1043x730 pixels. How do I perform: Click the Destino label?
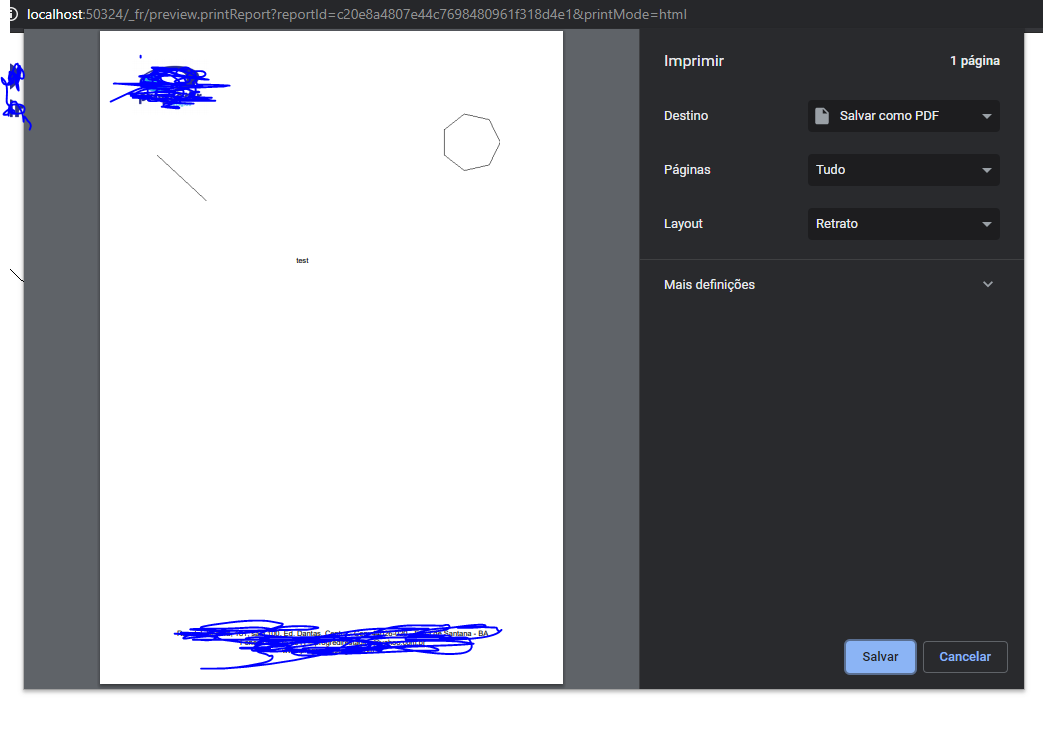pyautogui.click(x=686, y=116)
